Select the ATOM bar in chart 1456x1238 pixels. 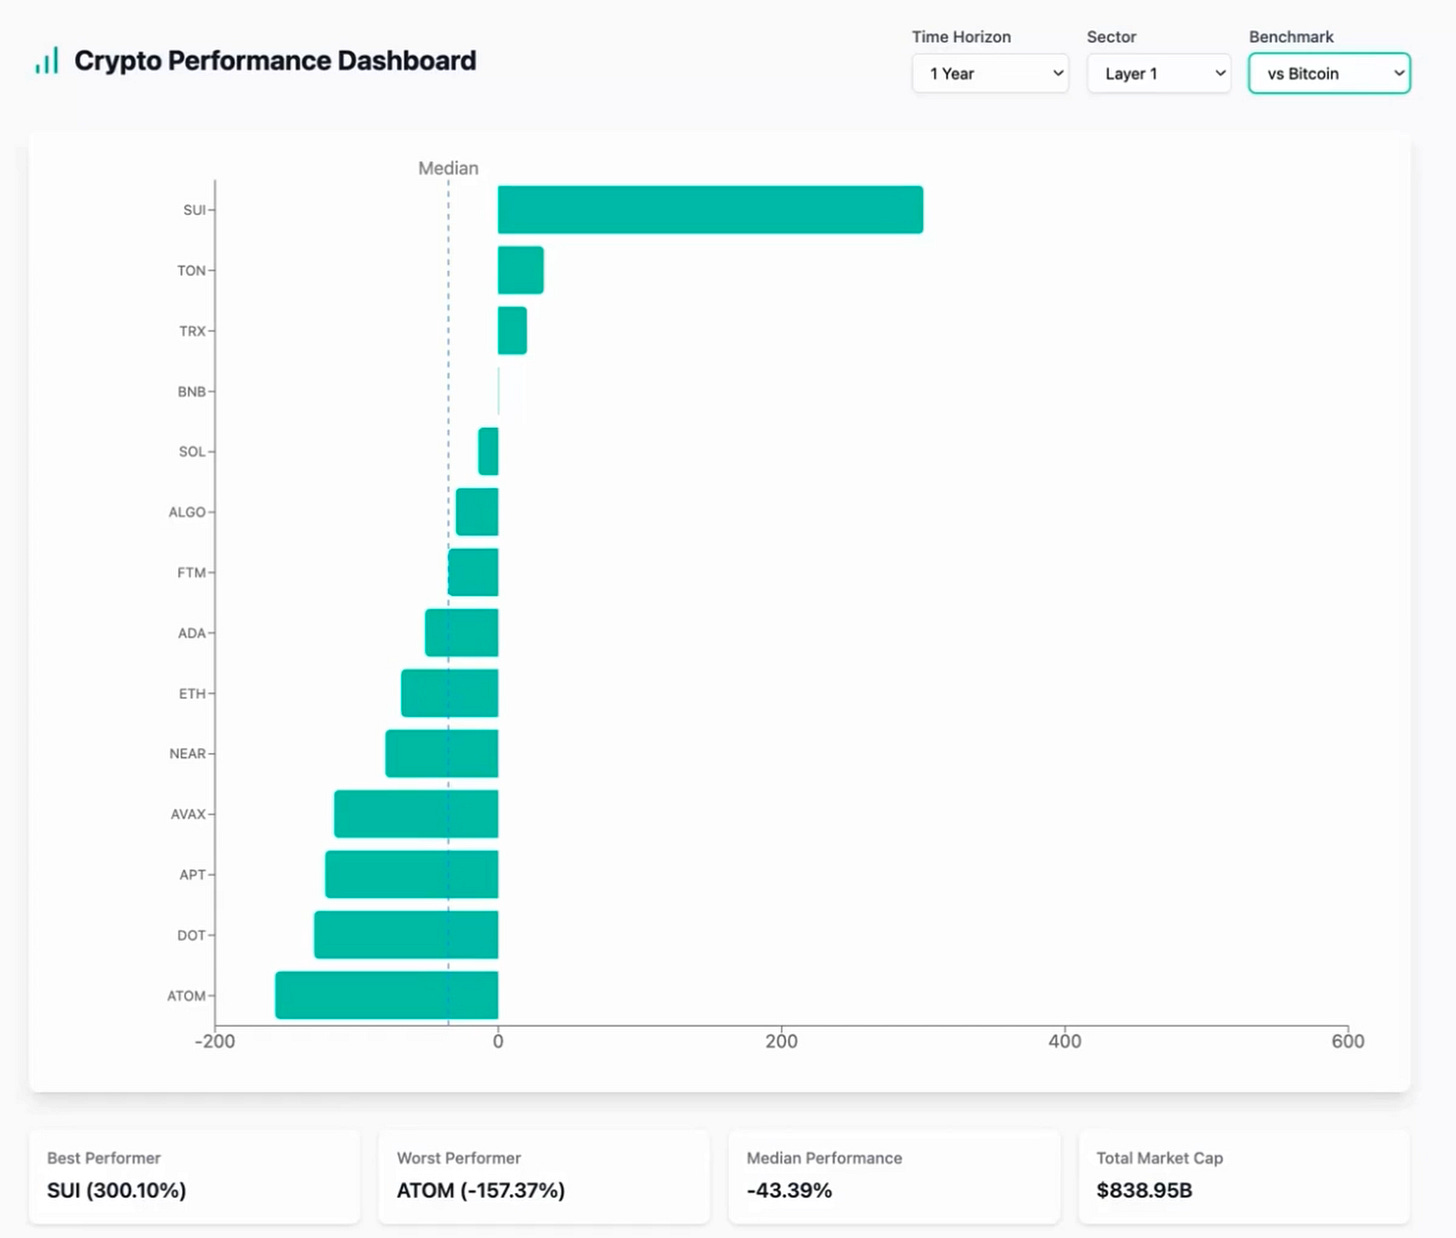[387, 995]
